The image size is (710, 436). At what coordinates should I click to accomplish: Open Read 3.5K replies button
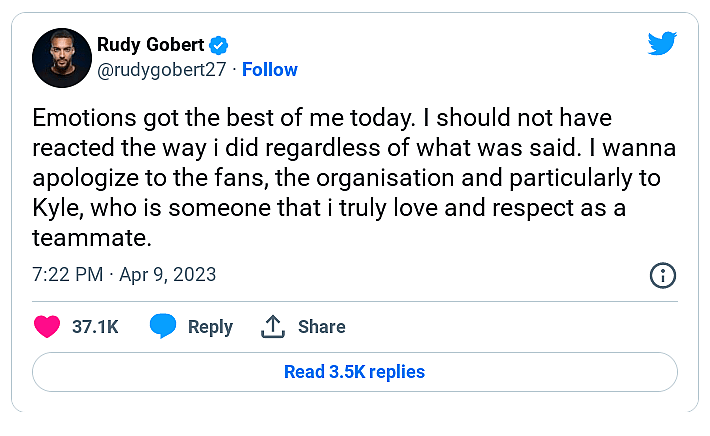(355, 372)
